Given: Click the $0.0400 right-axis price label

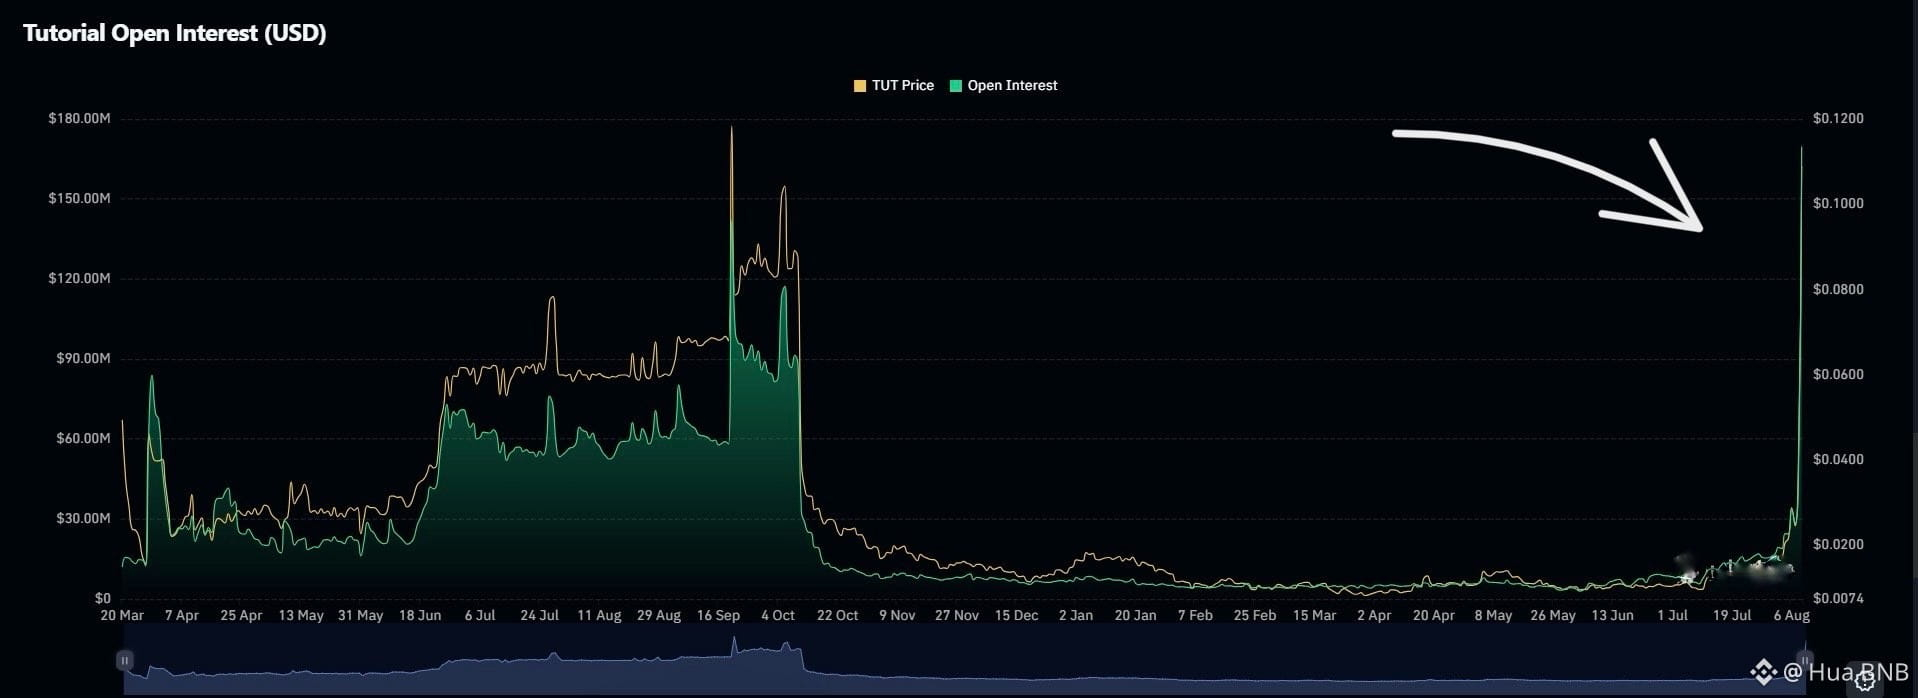Looking at the screenshot, I should coord(1838,460).
